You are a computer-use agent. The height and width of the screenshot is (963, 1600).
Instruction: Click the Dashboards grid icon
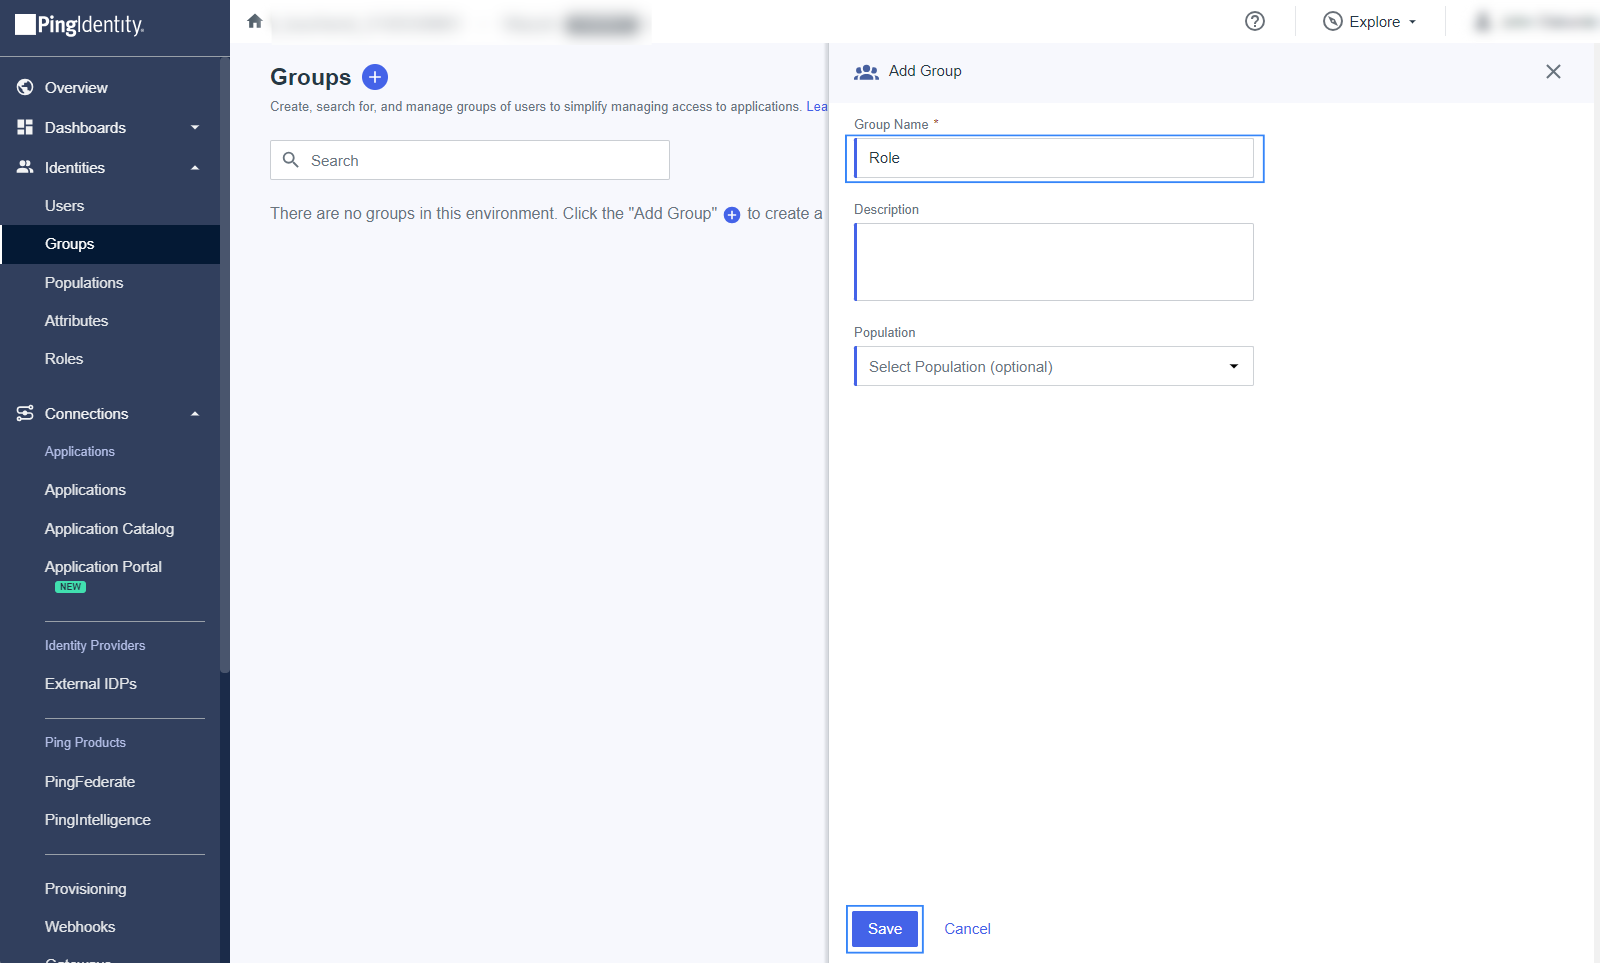pyautogui.click(x=25, y=128)
